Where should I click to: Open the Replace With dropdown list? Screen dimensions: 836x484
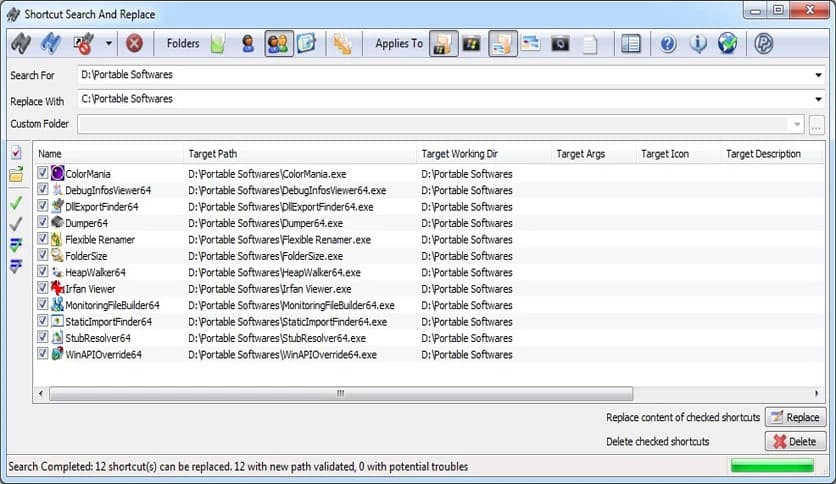(818, 99)
